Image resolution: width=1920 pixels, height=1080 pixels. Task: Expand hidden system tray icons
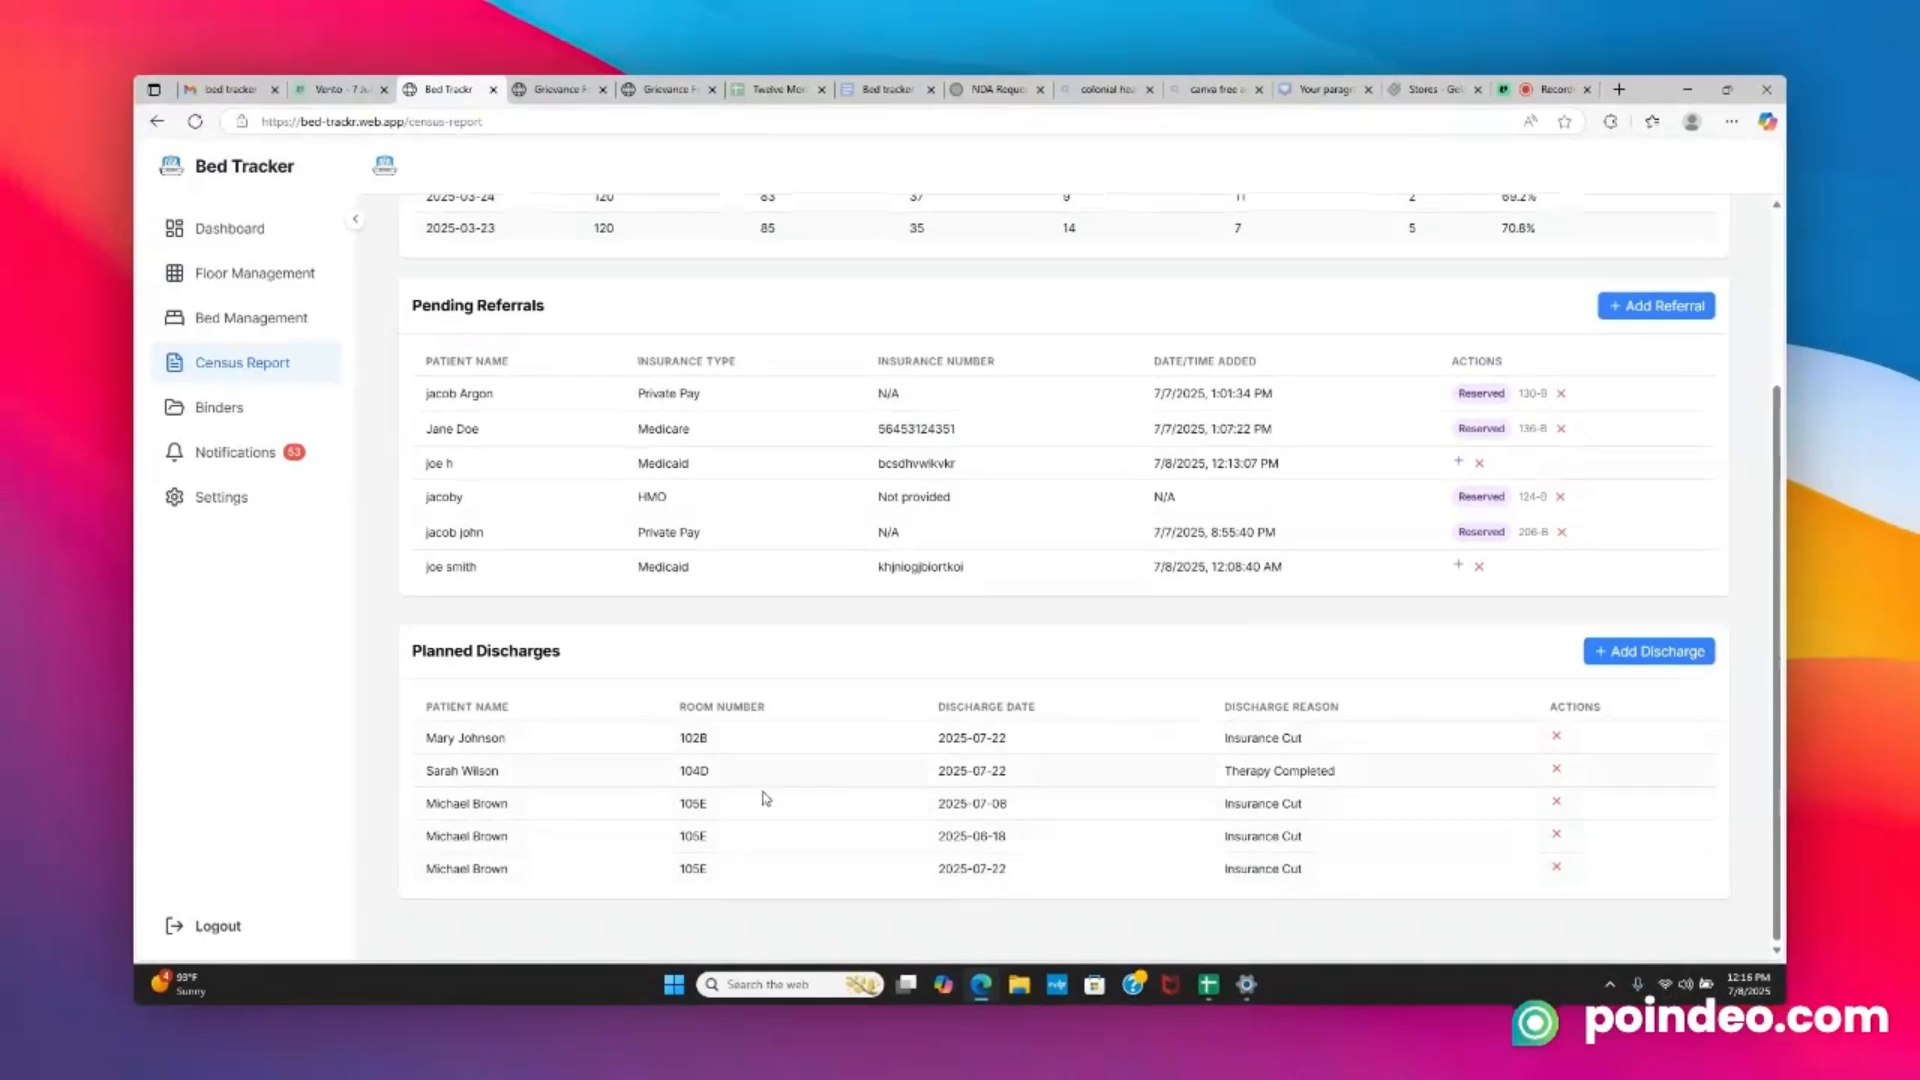click(x=1611, y=984)
